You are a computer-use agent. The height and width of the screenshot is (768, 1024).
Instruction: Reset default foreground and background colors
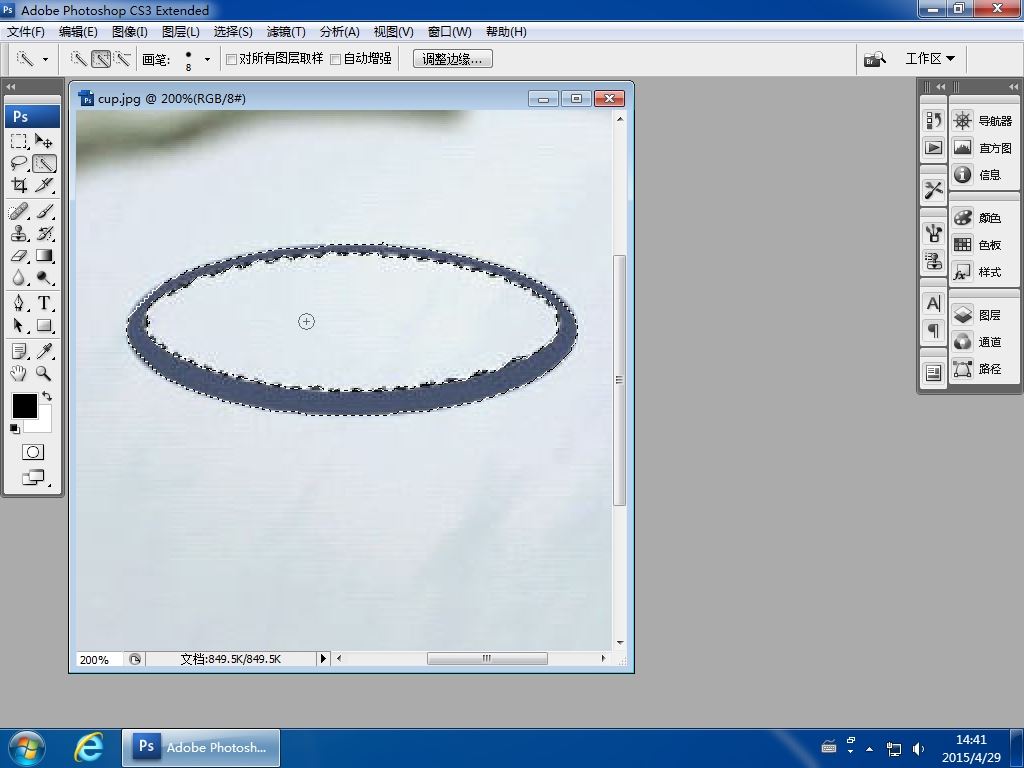tap(14, 428)
